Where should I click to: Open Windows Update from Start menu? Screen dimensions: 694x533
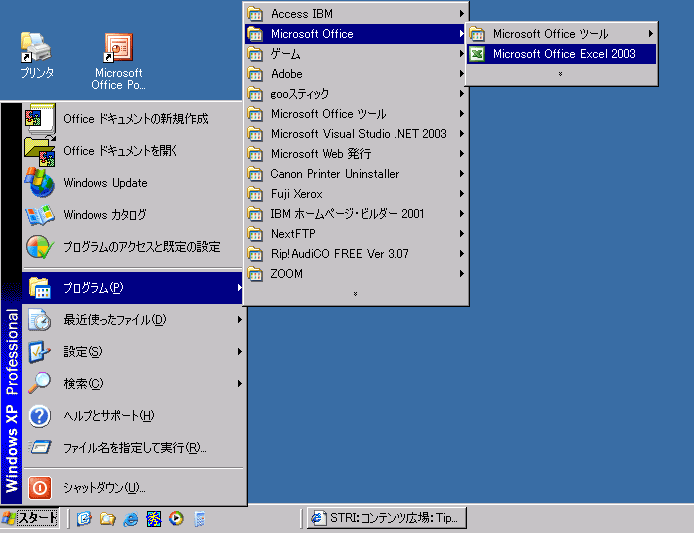(132, 182)
